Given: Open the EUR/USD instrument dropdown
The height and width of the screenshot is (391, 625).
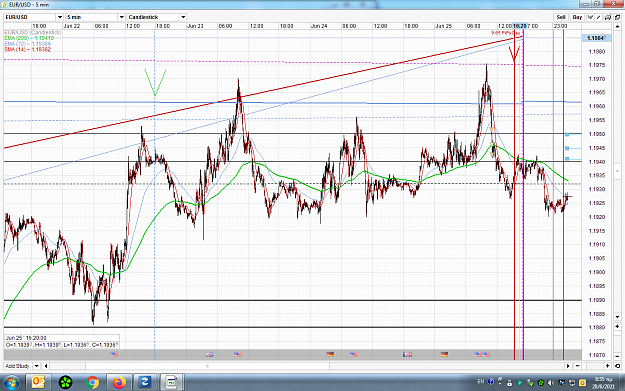Looking at the screenshot, I should pyautogui.click(x=60, y=17).
